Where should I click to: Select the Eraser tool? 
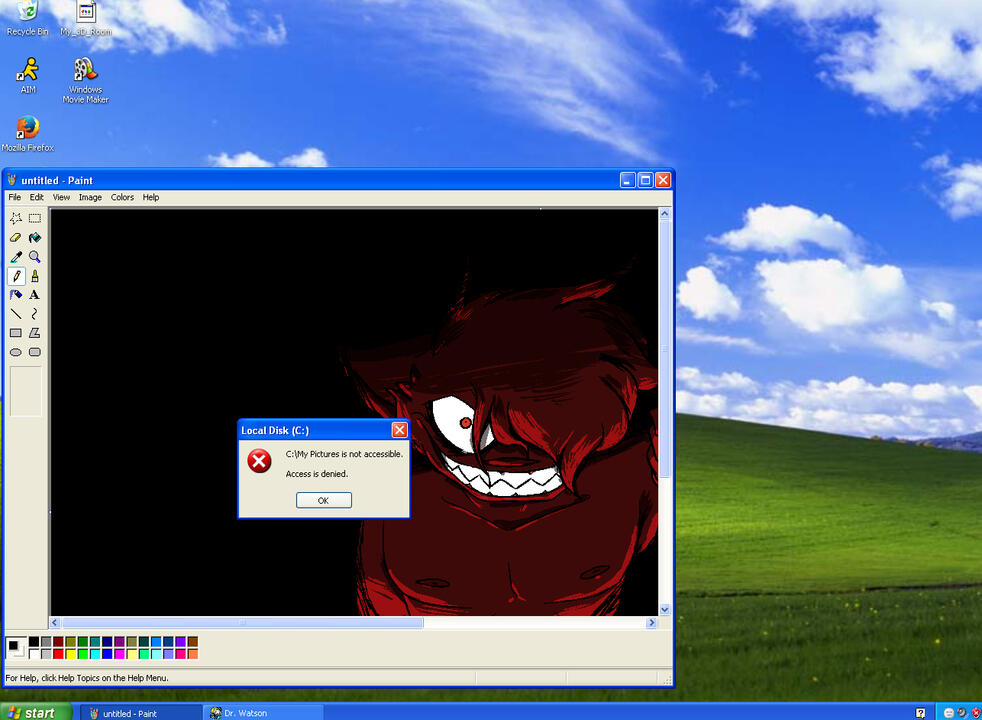tap(16, 238)
